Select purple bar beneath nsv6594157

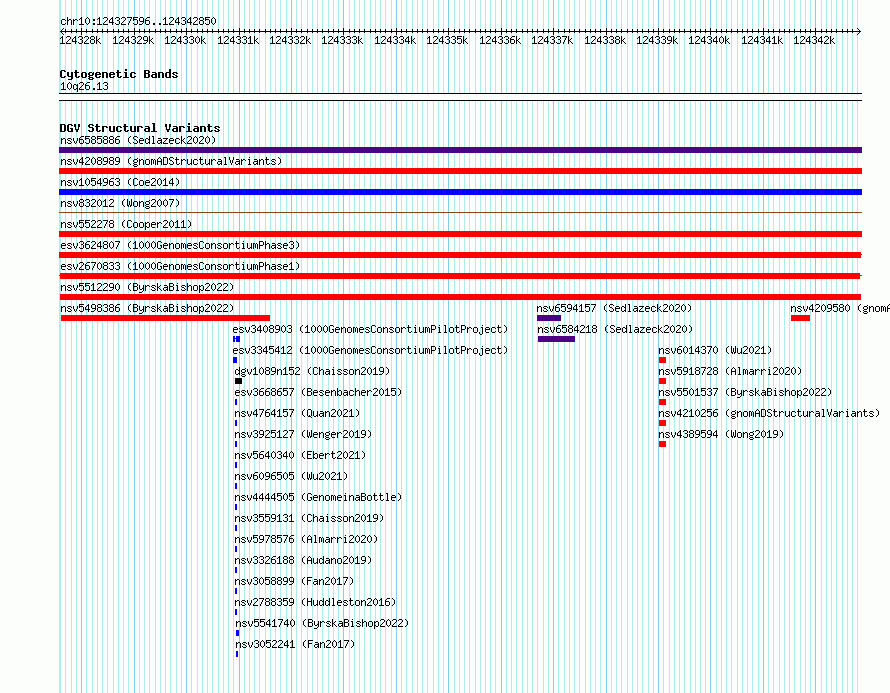(549, 318)
